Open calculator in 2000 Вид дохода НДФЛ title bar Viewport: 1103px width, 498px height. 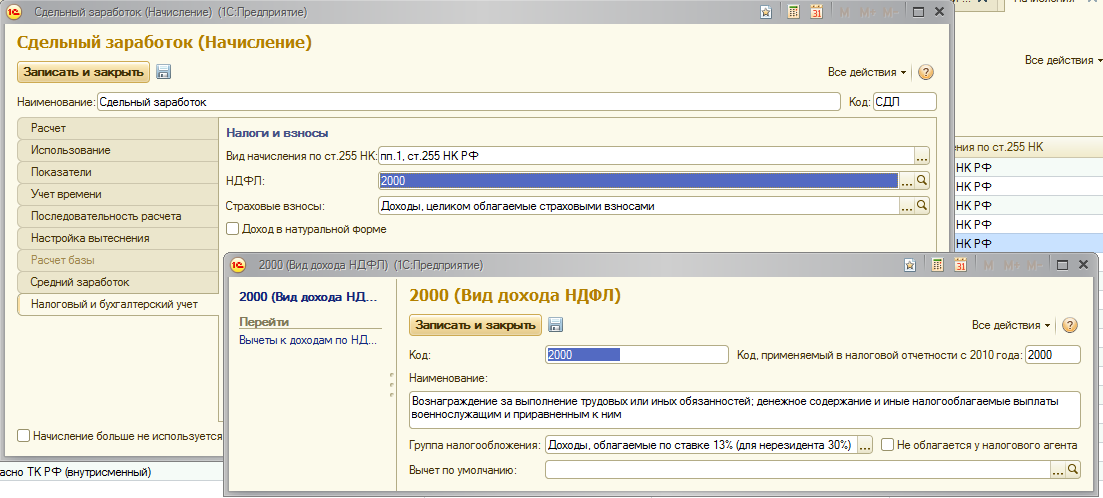(937, 265)
